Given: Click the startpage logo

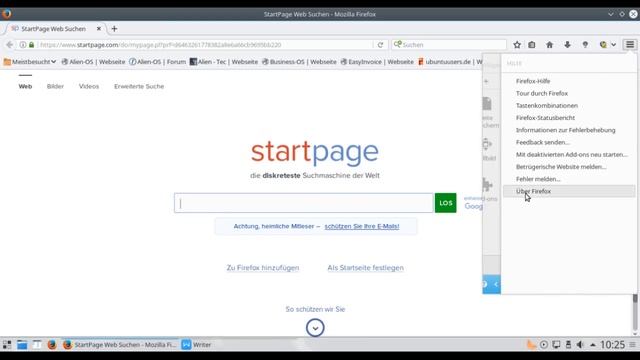Looking at the screenshot, I should [315, 152].
